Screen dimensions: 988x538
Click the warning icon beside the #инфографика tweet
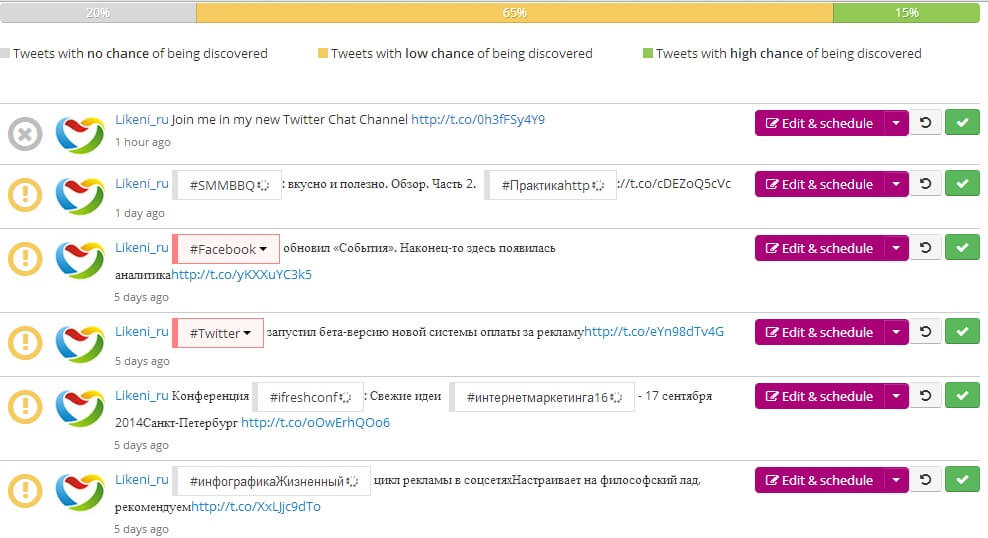tap(25, 490)
